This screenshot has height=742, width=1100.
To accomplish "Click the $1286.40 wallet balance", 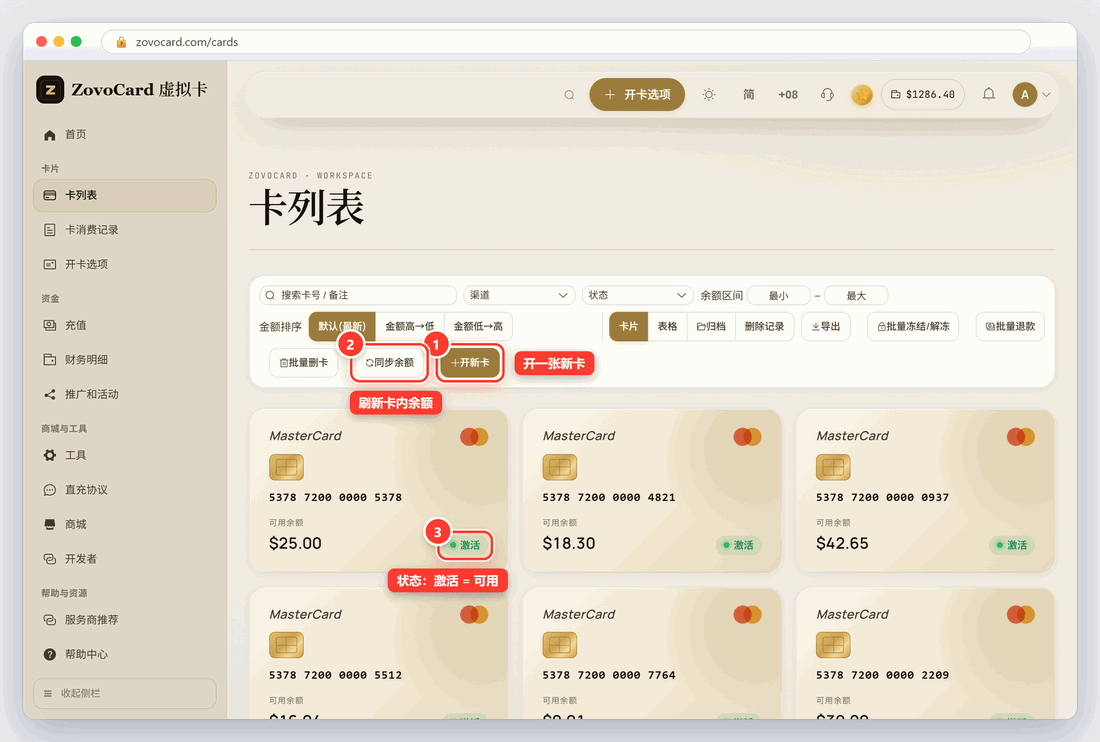I will tap(923, 95).
